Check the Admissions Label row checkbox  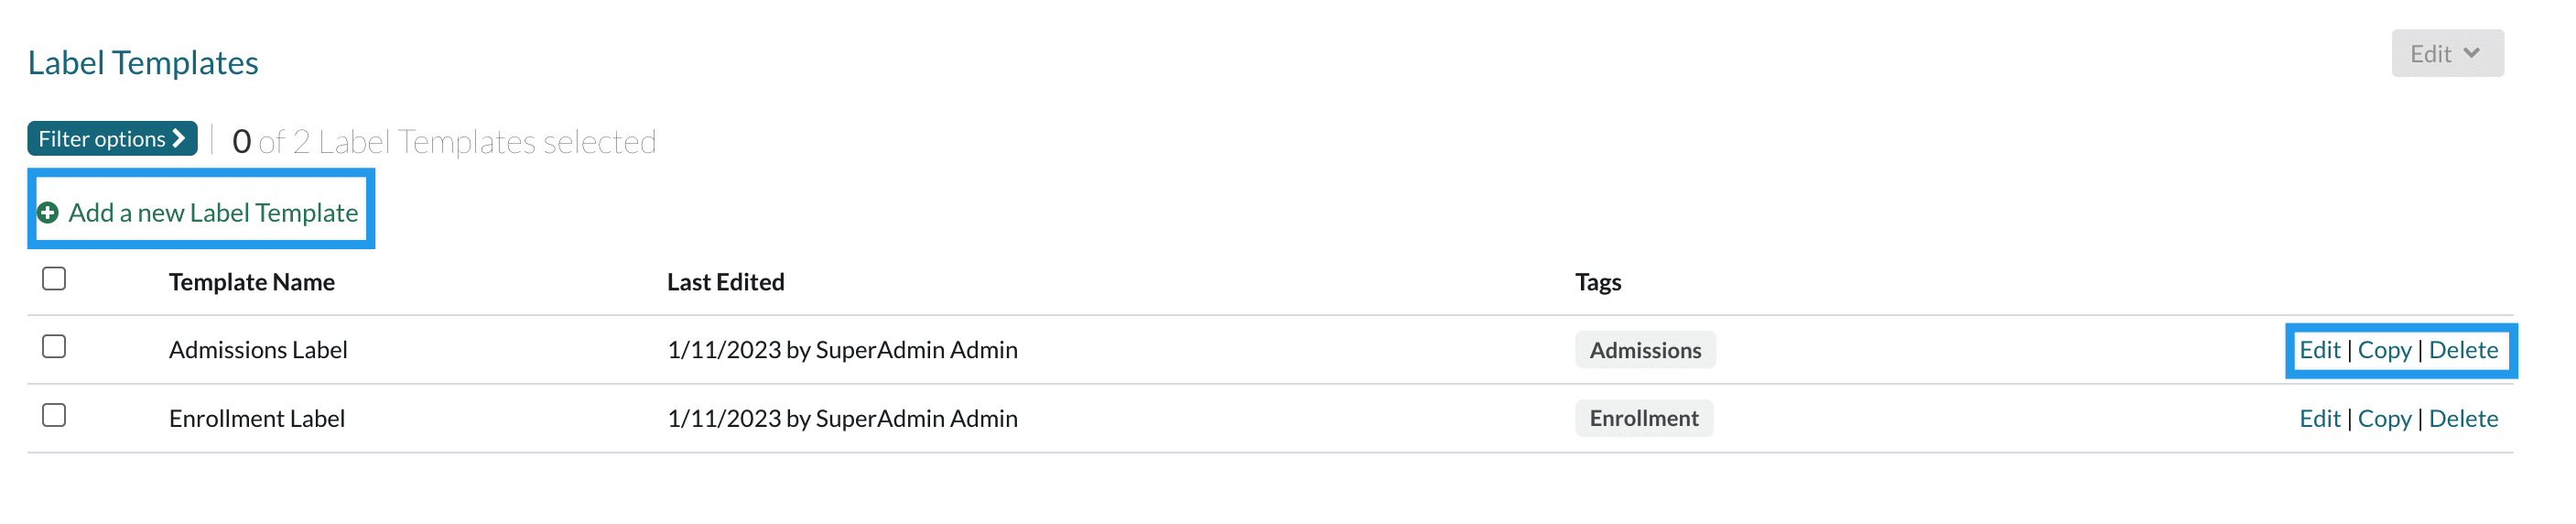pos(54,347)
